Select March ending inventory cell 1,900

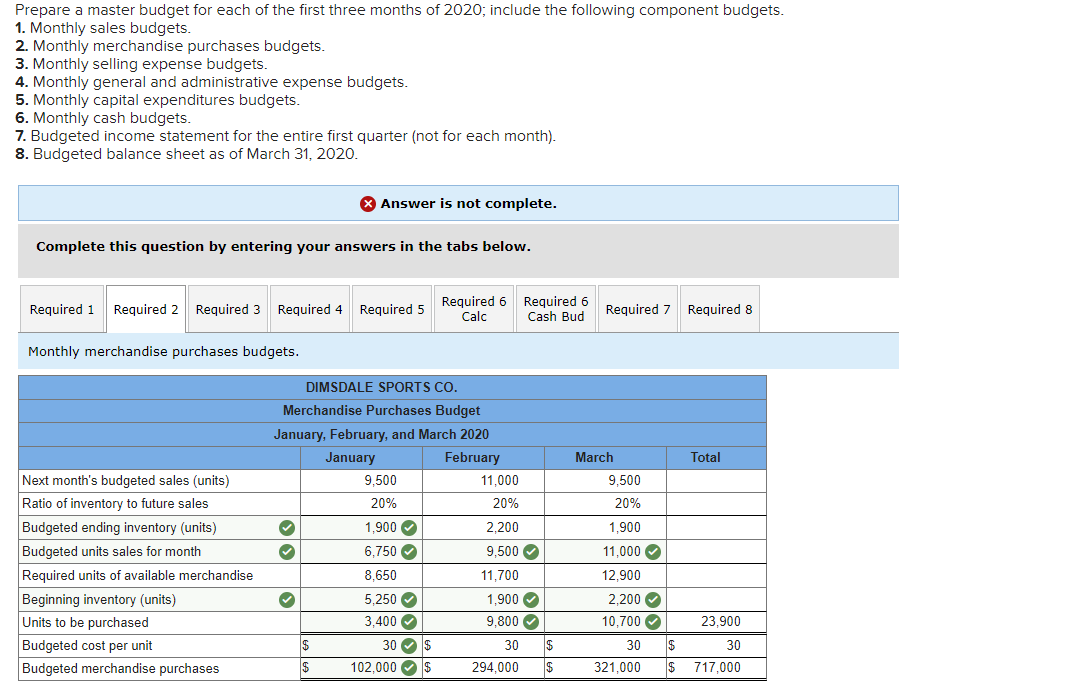coord(606,528)
